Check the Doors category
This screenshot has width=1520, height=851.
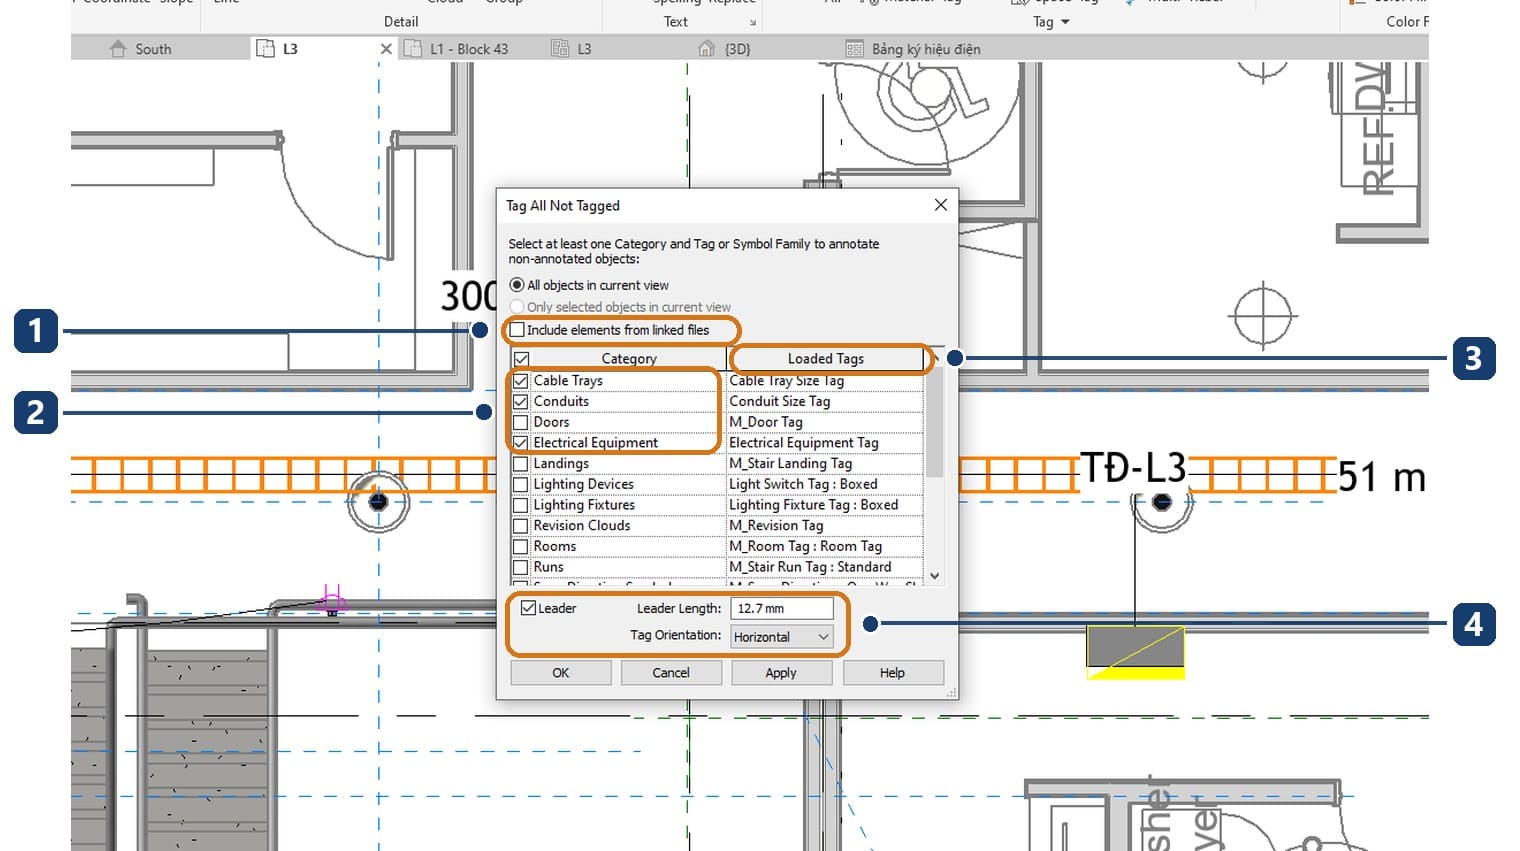tap(521, 422)
